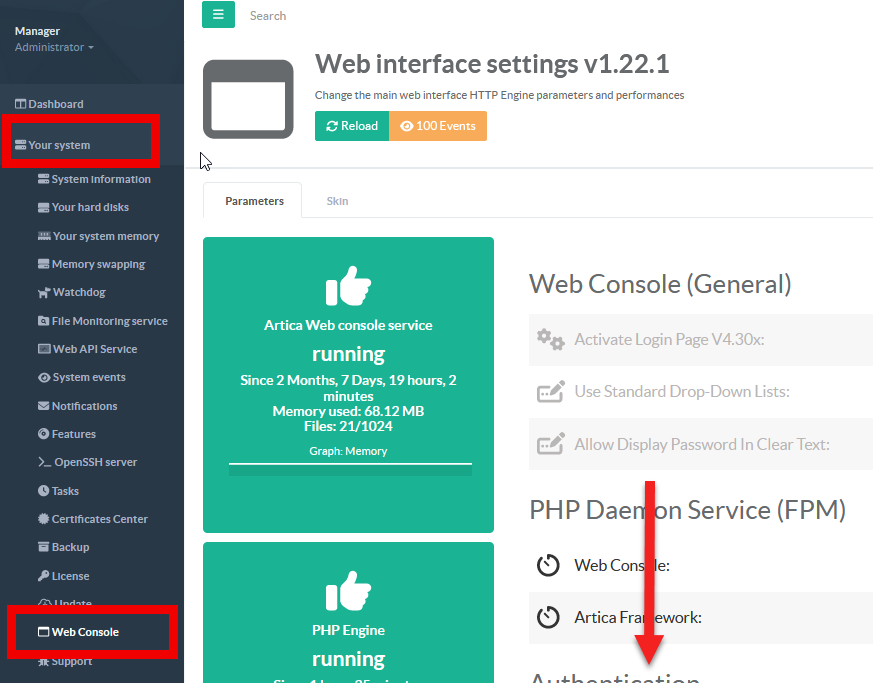Toggle Activate Login Page V4.30x option
The height and width of the screenshot is (683, 873).
(x=668, y=339)
